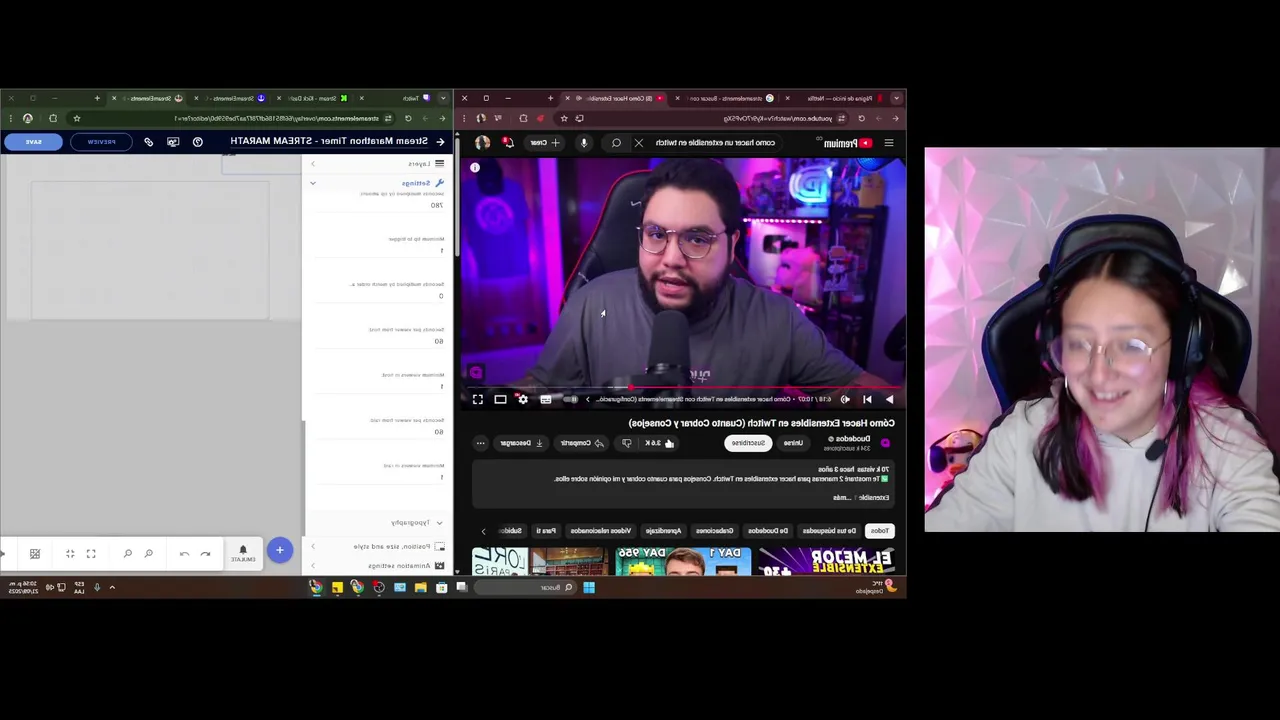Viewport: 1280px width, 720px height.
Task: Switch to the Stream - Kick Dash tab
Action: tap(316, 98)
